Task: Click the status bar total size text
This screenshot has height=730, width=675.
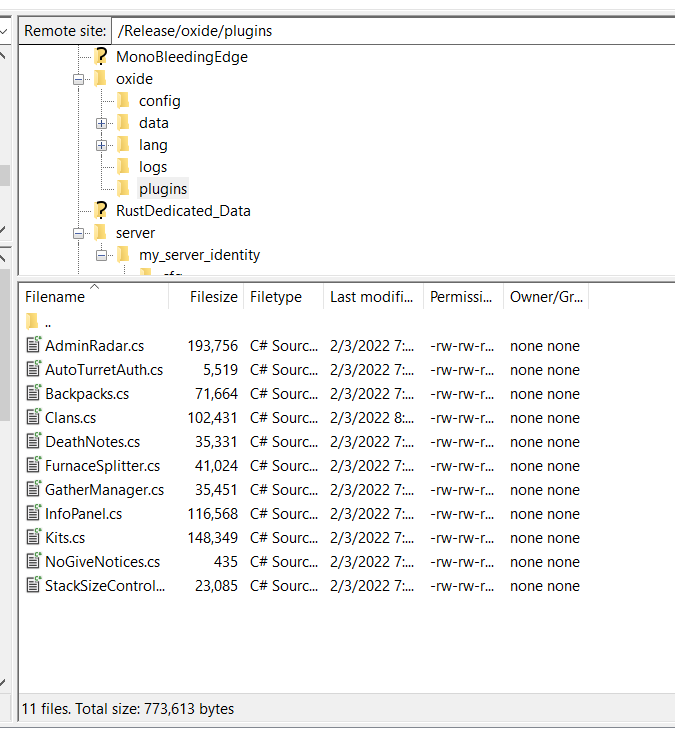Action: pos(128,709)
